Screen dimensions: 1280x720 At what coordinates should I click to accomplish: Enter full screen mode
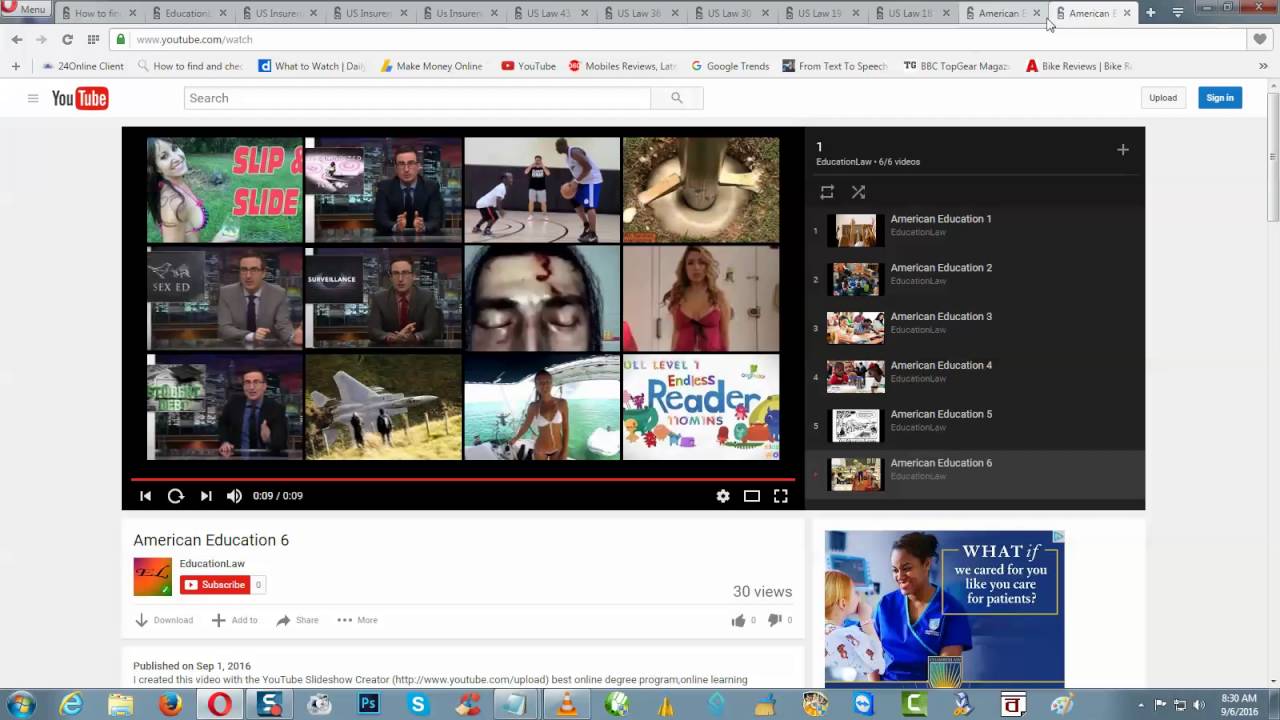coord(781,496)
